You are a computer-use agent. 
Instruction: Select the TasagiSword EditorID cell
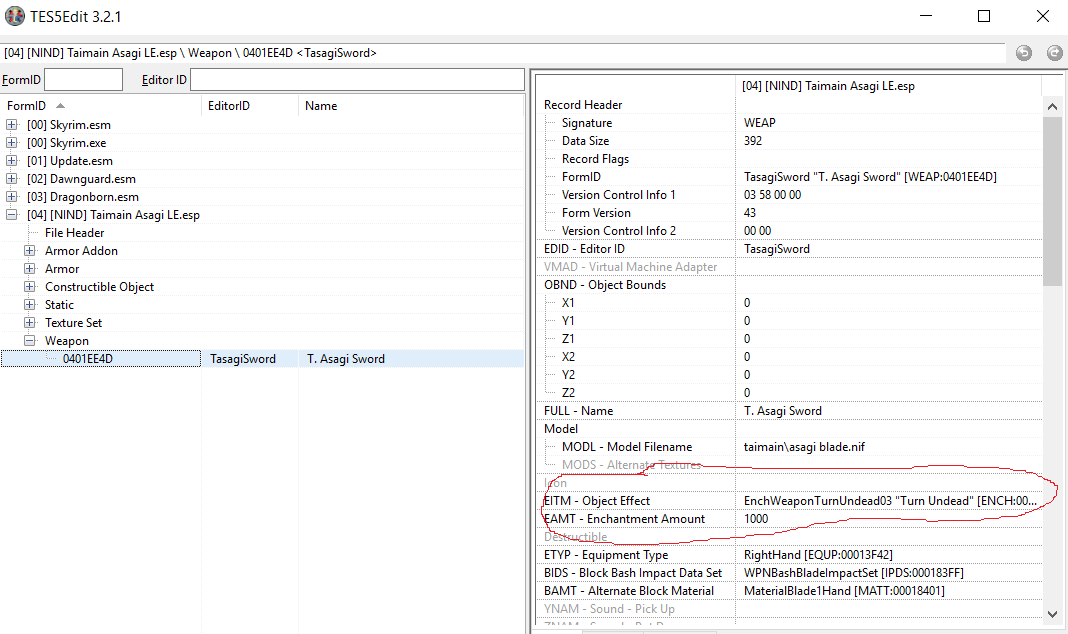(249, 359)
